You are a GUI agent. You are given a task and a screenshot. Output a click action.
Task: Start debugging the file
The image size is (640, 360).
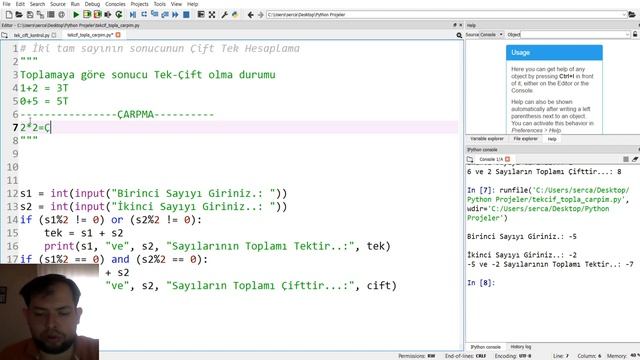(133, 15)
